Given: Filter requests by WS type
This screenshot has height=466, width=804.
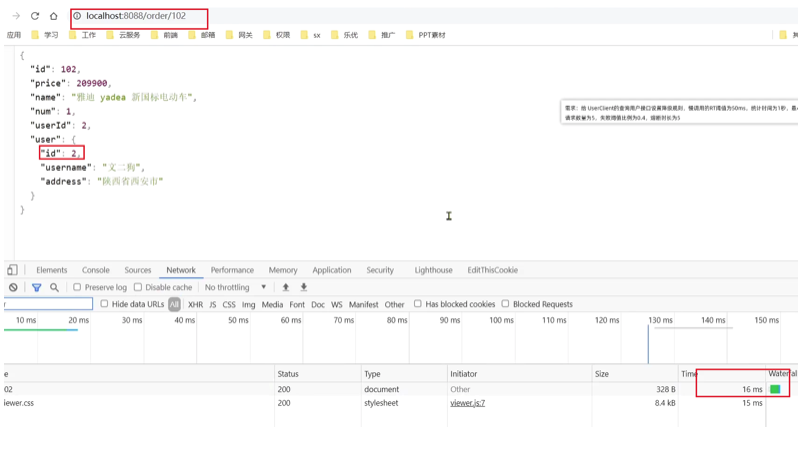Looking at the screenshot, I should [337, 305].
